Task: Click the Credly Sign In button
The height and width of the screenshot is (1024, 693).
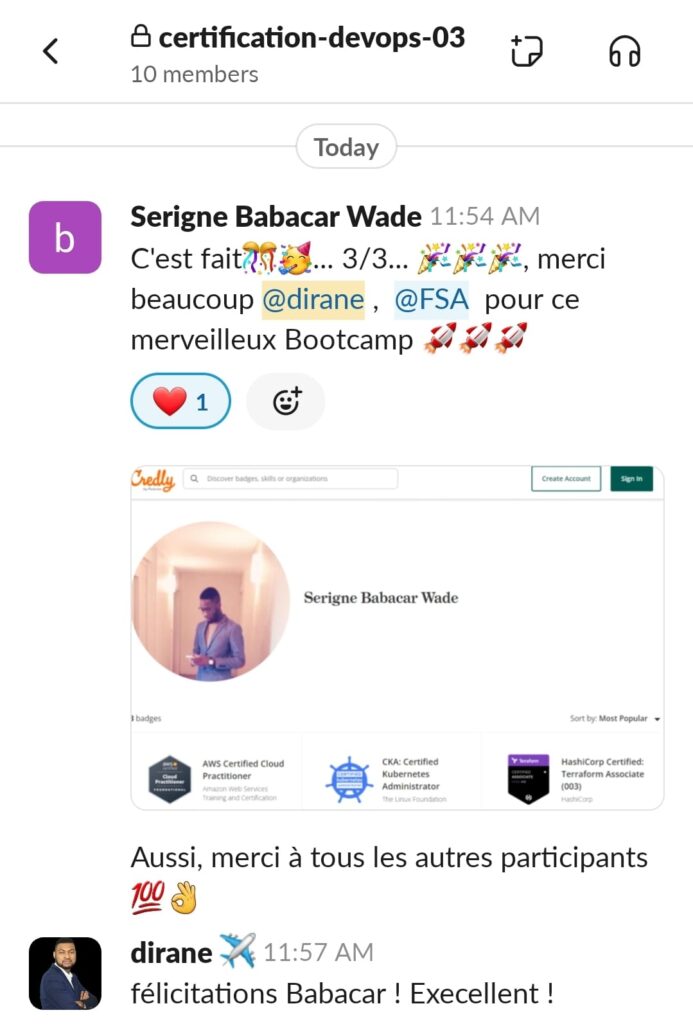Action: pyautogui.click(x=632, y=479)
